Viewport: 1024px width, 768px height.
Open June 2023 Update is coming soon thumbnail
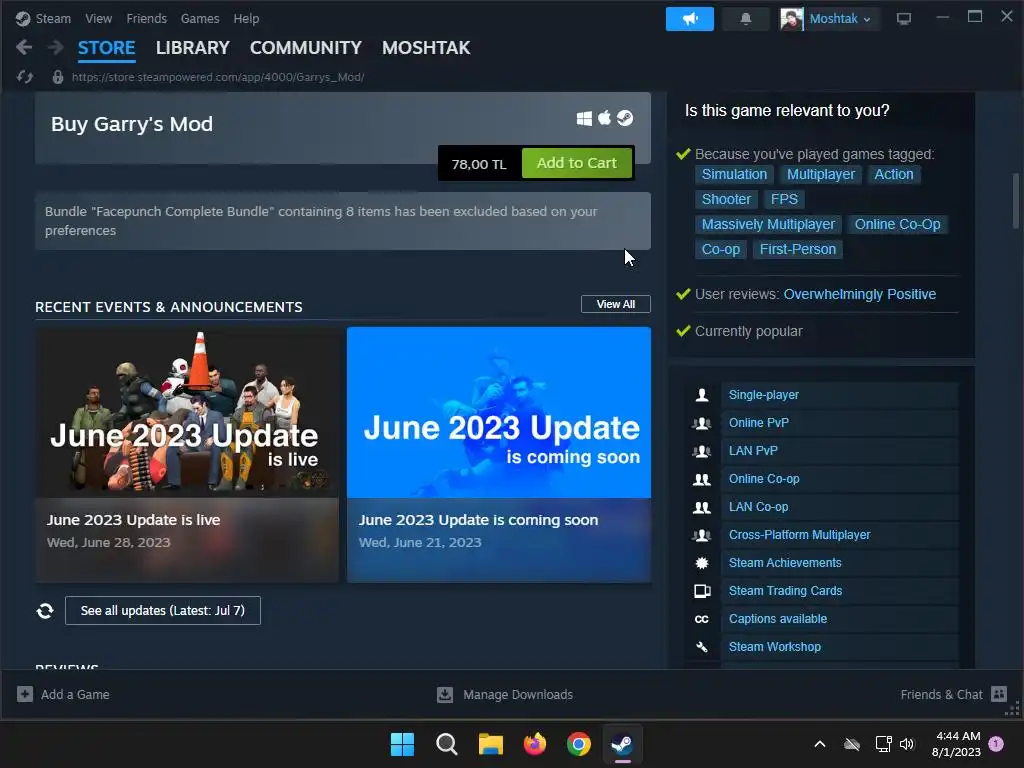pos(499,413)
